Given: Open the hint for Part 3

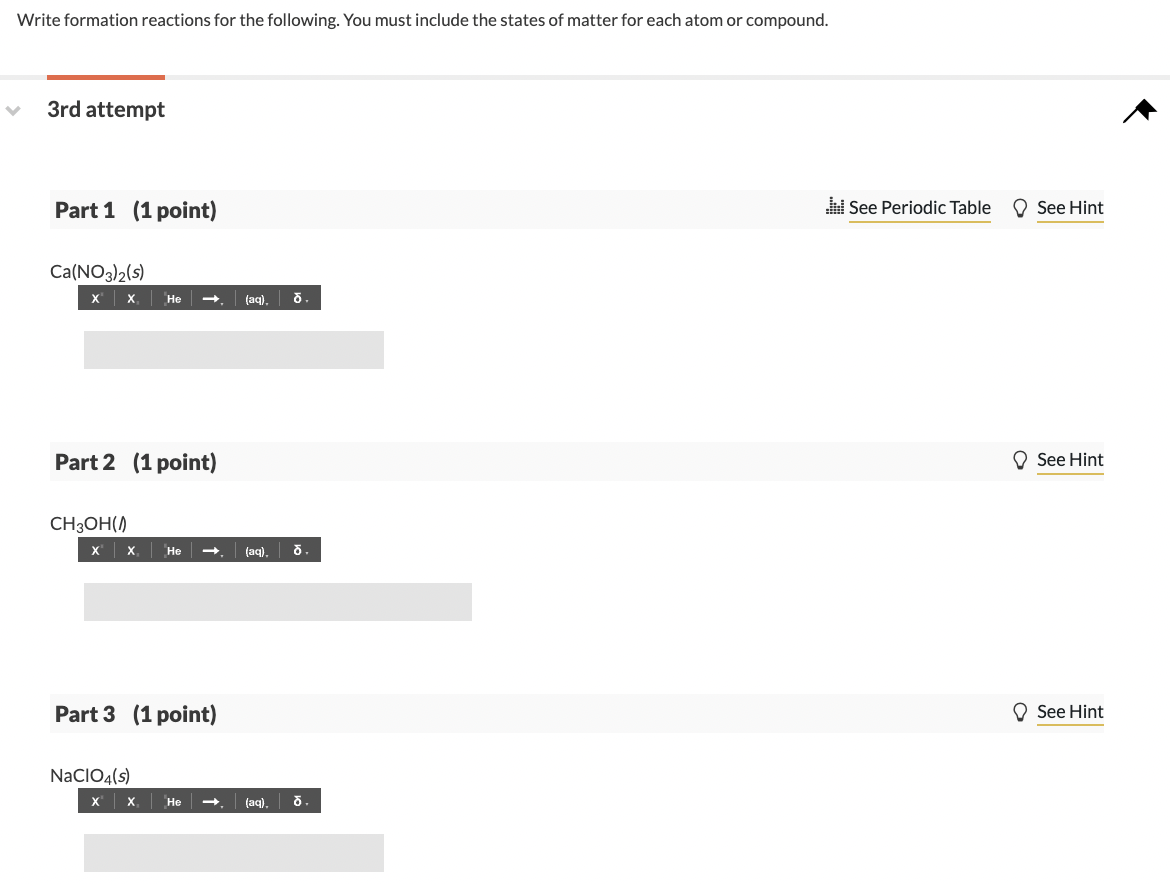Looking at the screenshot, I should [x=1070, y=711].
